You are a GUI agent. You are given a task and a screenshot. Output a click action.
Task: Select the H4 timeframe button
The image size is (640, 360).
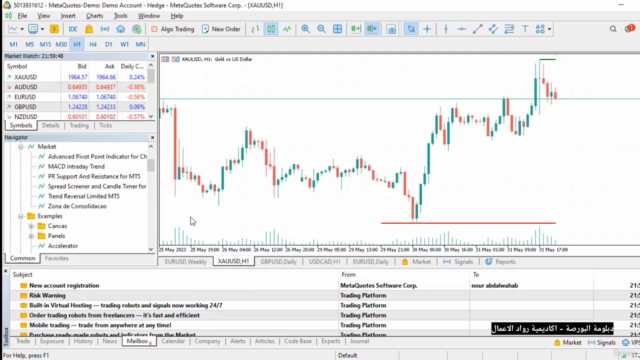tap(93, 44)
